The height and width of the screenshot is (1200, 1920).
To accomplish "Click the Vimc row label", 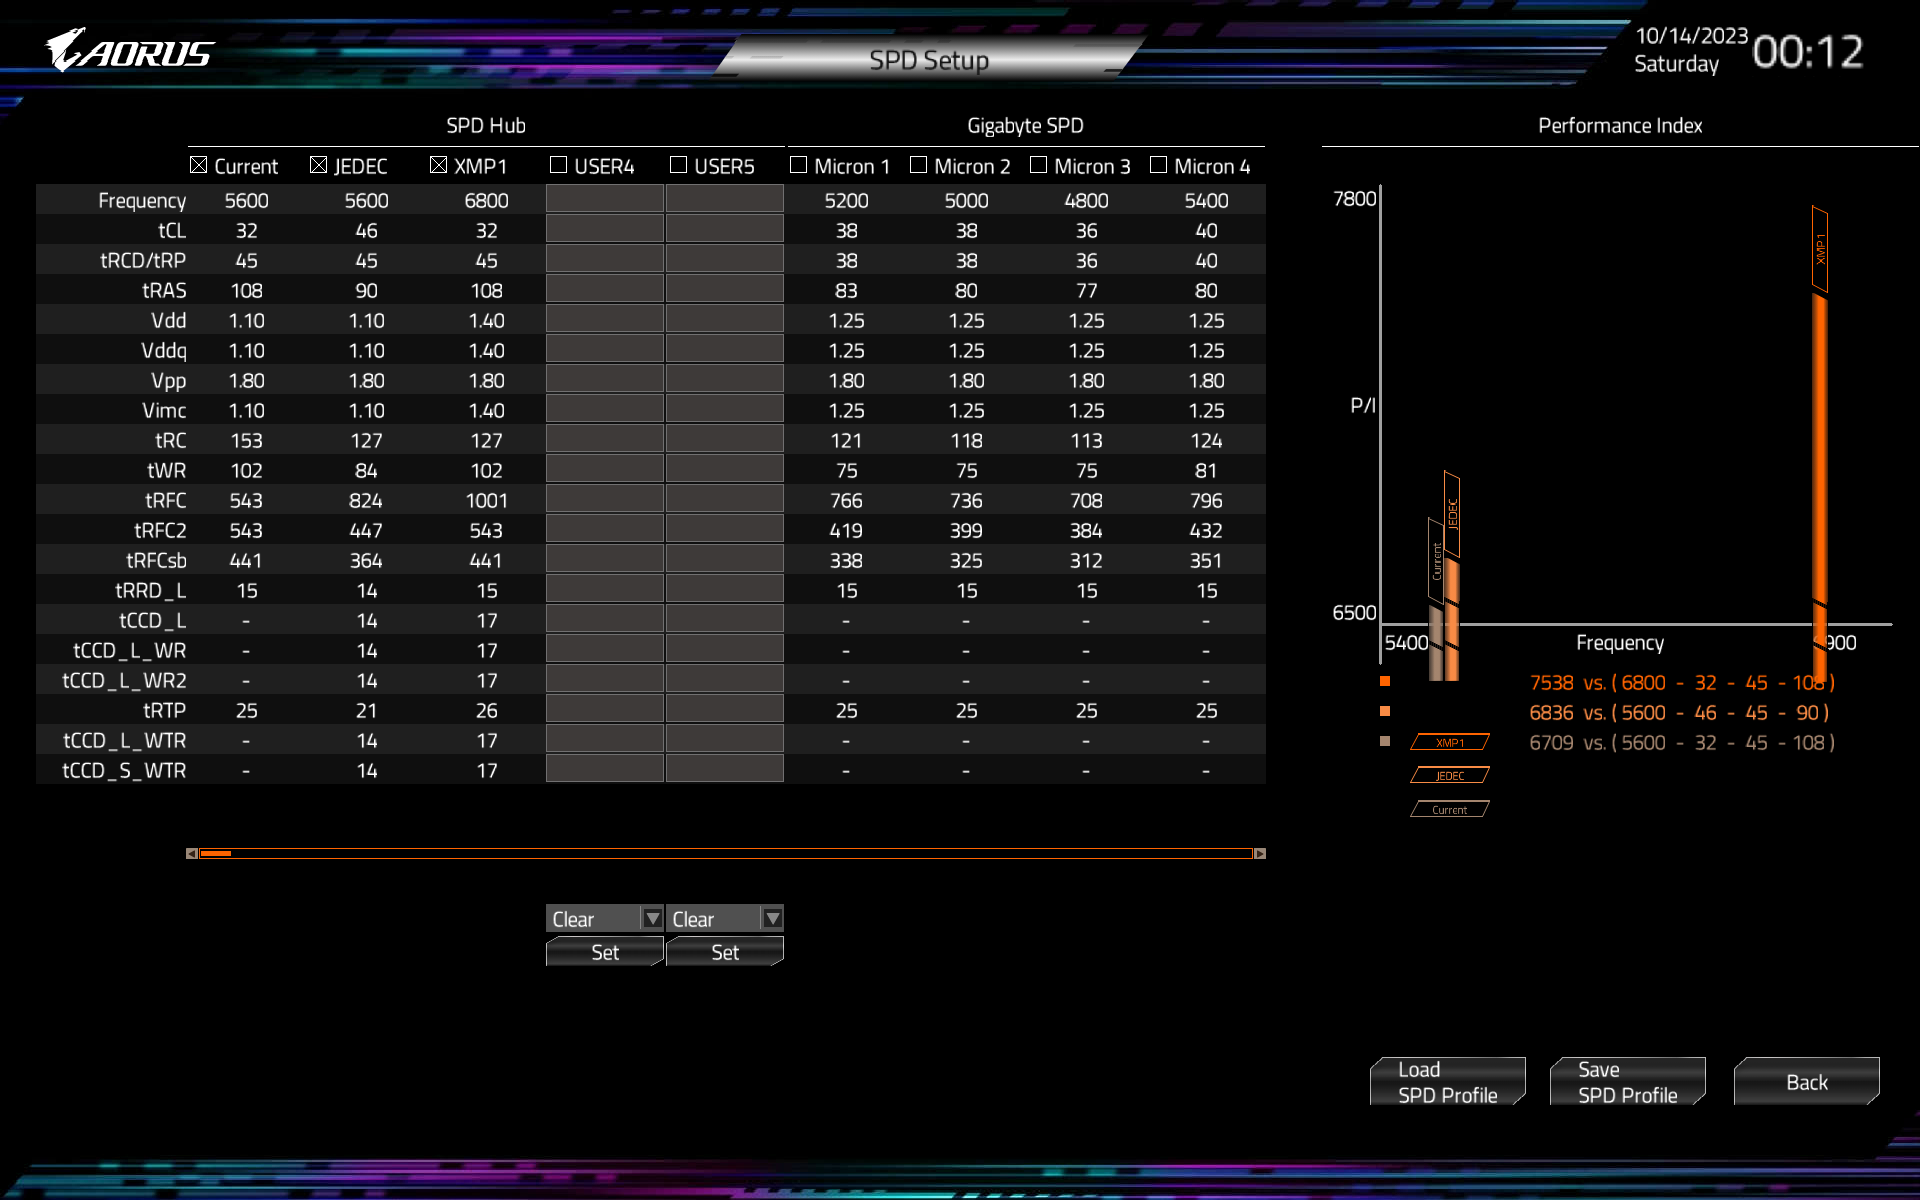I will point(164,410).
